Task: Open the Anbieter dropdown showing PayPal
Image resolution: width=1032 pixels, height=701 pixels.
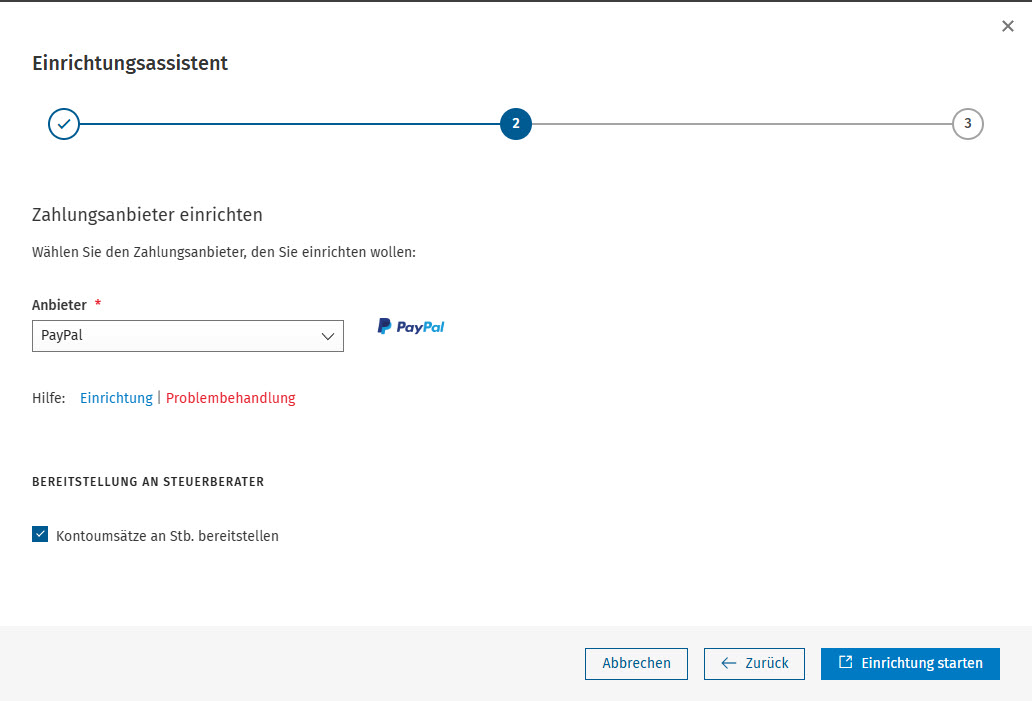Action: click(x=188, y=336)
